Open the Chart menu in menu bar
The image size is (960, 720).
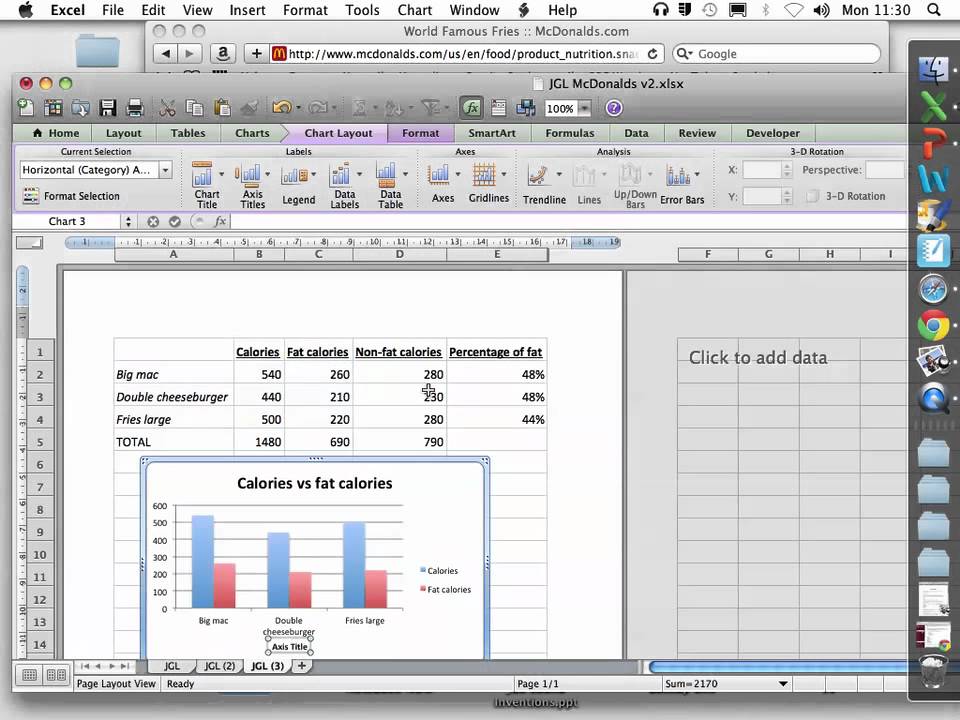coord(414,10)
